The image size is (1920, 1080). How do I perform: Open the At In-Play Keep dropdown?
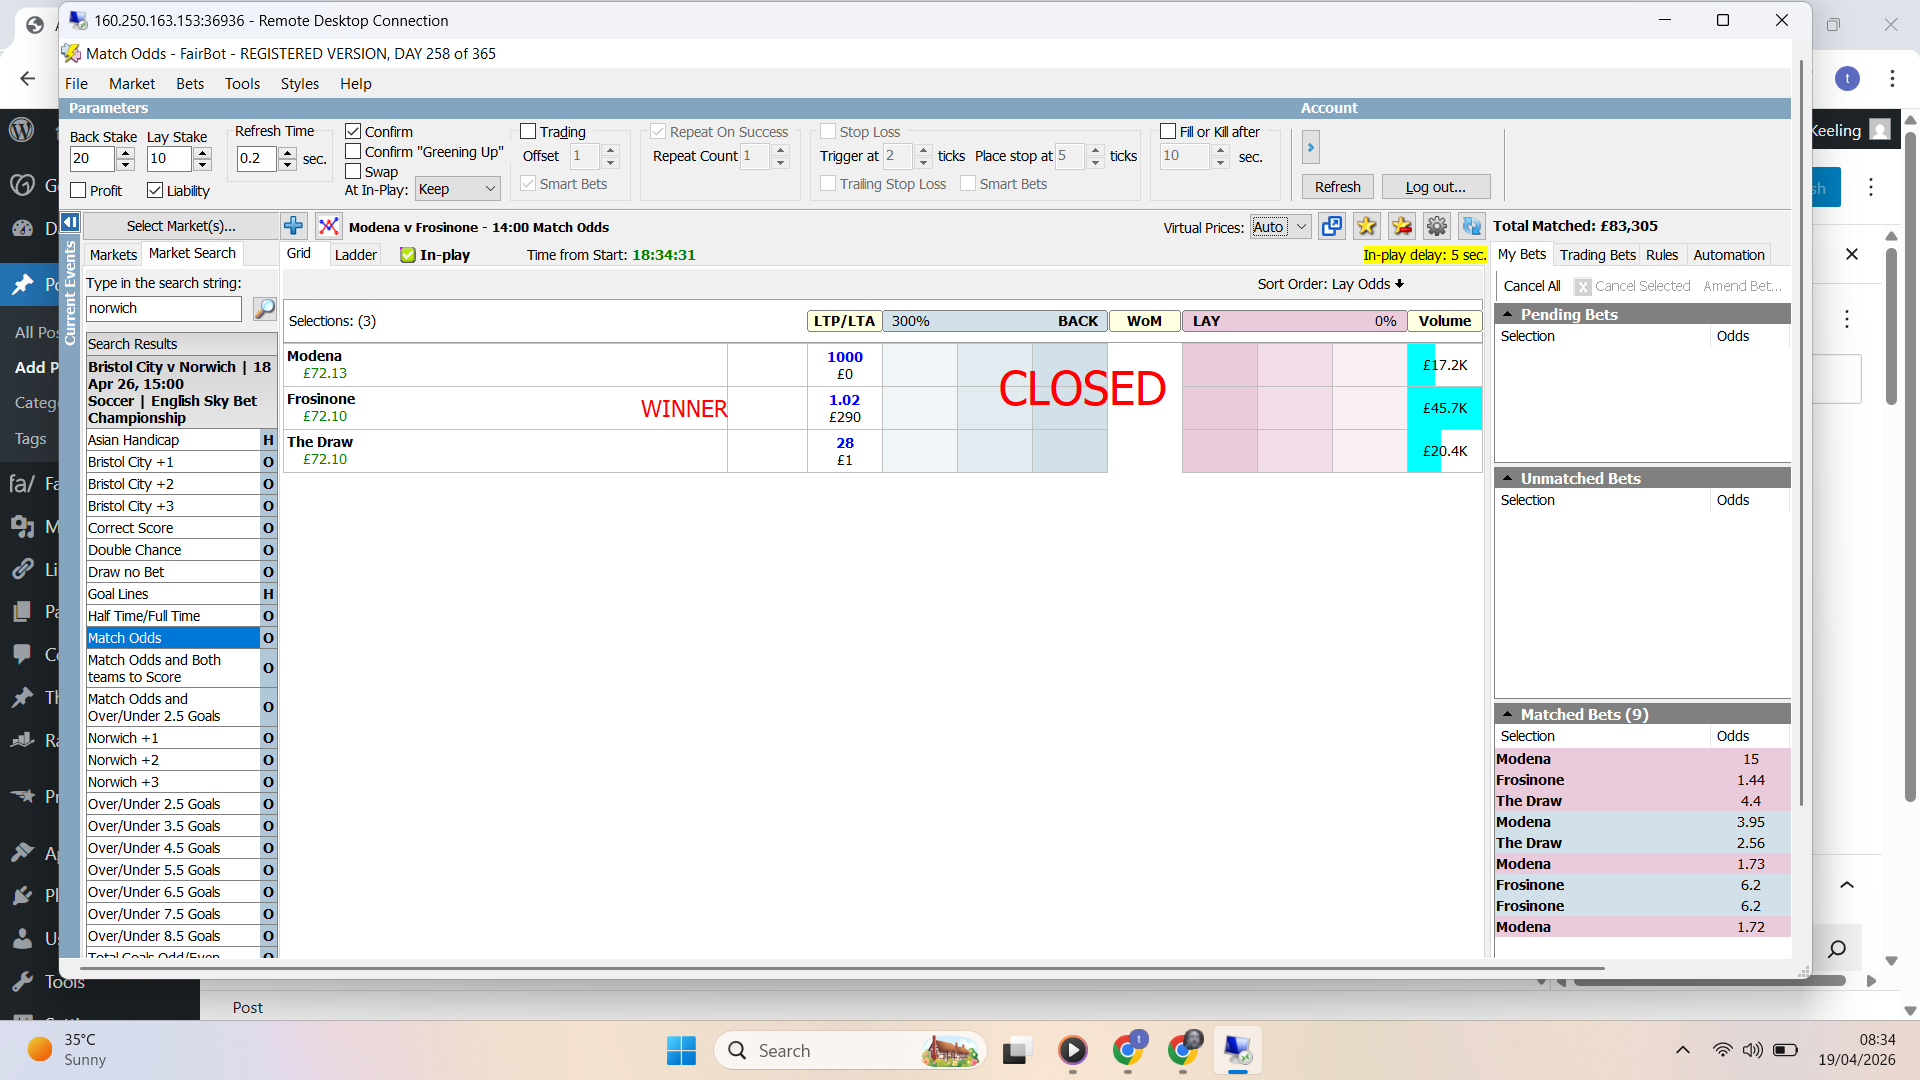(458, 189)
